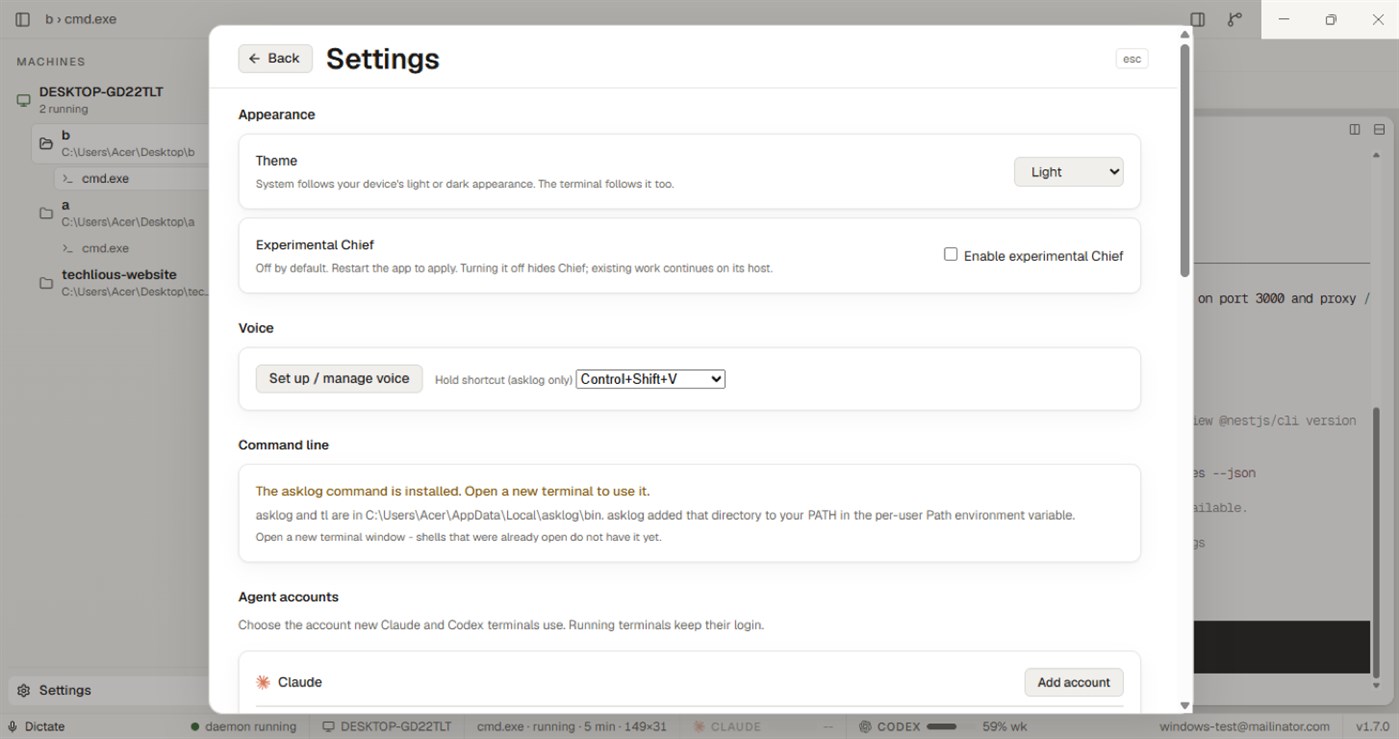The width and height of the screenshot is (1399, 739).
Task: Click the Claude sunburst logo in Agent accounts
Action: [x=263, y=682]
